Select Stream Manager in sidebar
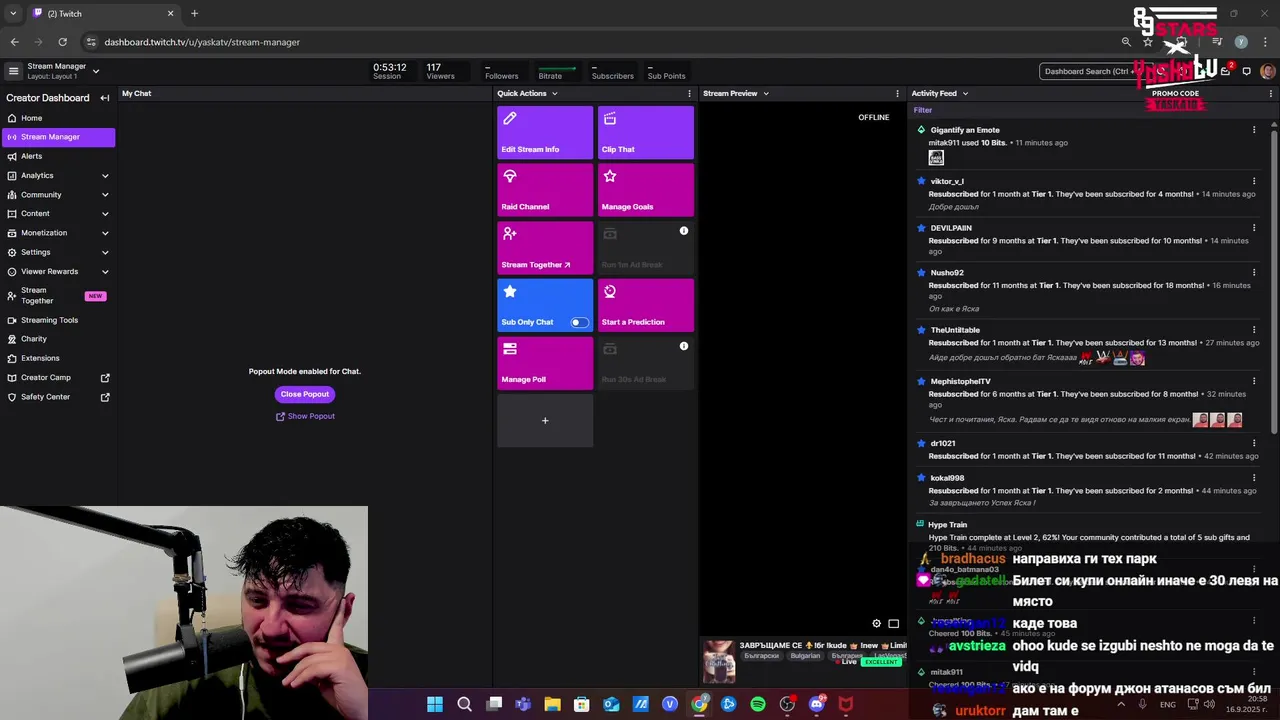 [58, 137]
